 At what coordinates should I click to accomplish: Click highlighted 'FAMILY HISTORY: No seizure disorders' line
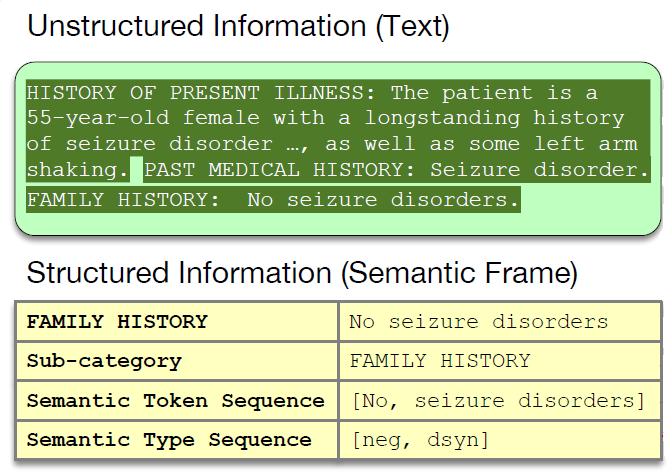pyautogui.click(x=272, y=199)
